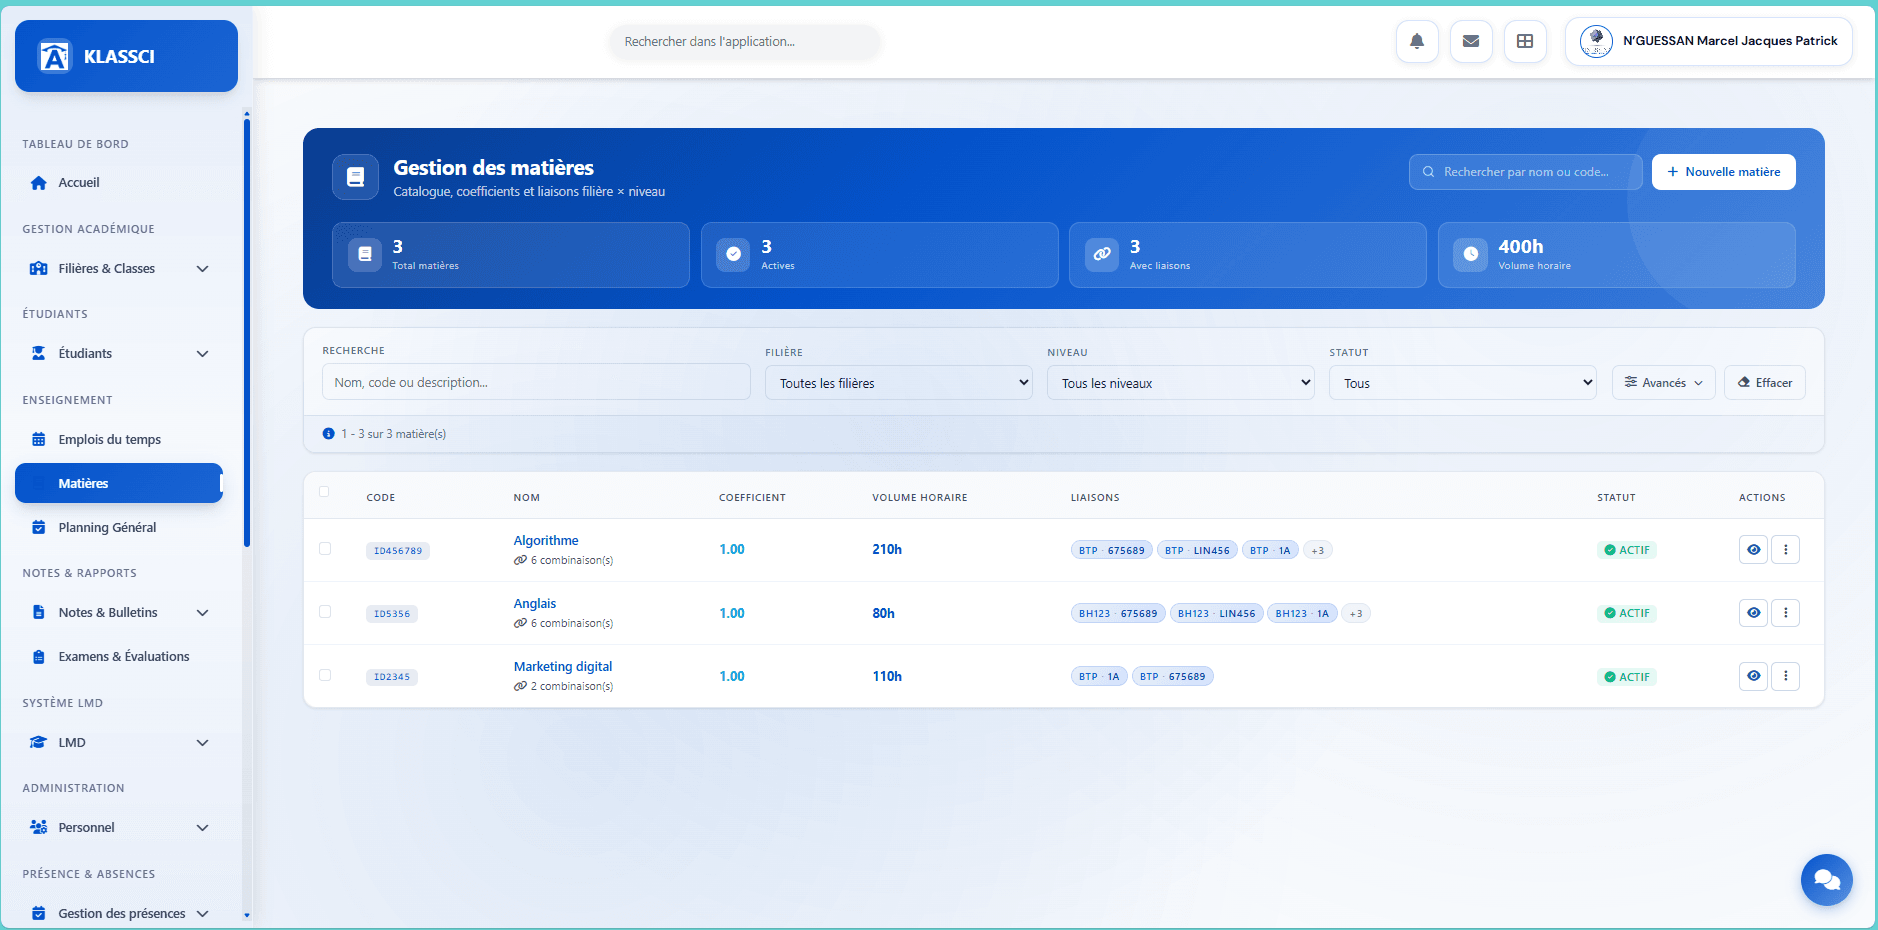This screenshot has height=930, width=1878.
Task: Click the apps grid icon in top bar
Action: [1525, 41]
